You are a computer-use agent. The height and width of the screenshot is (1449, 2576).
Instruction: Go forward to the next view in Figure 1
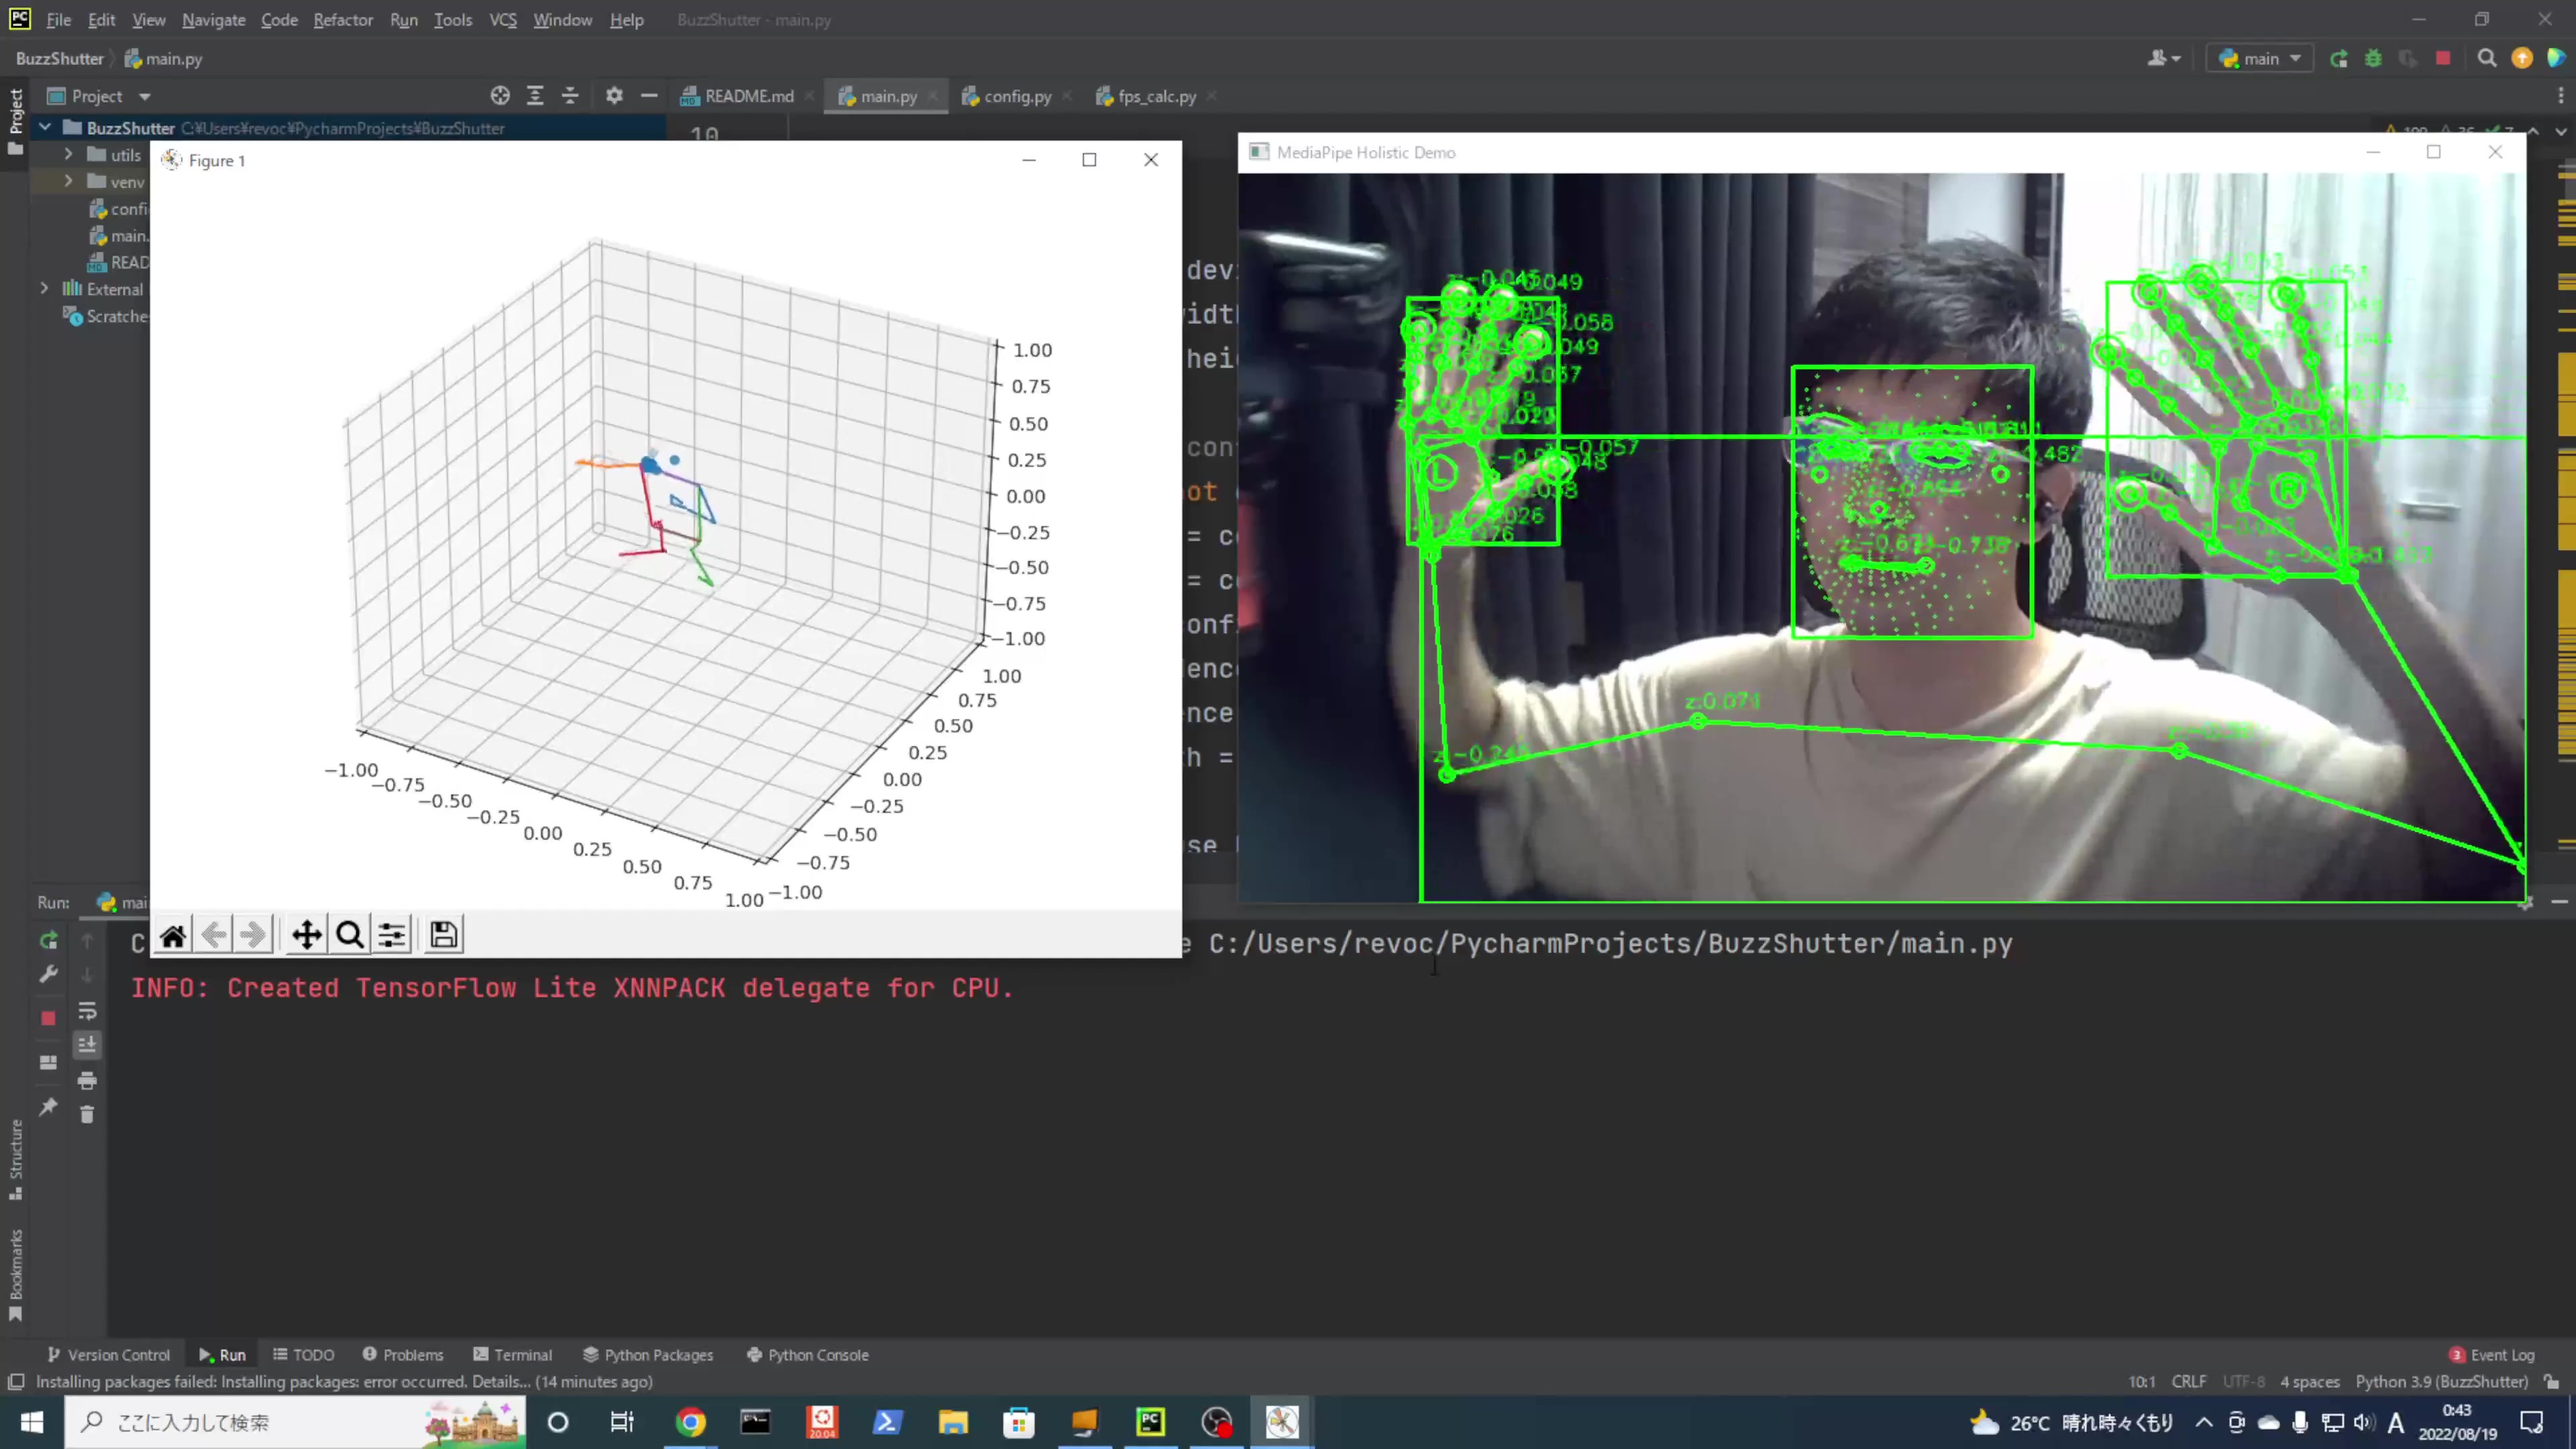[x=253, y=935]
